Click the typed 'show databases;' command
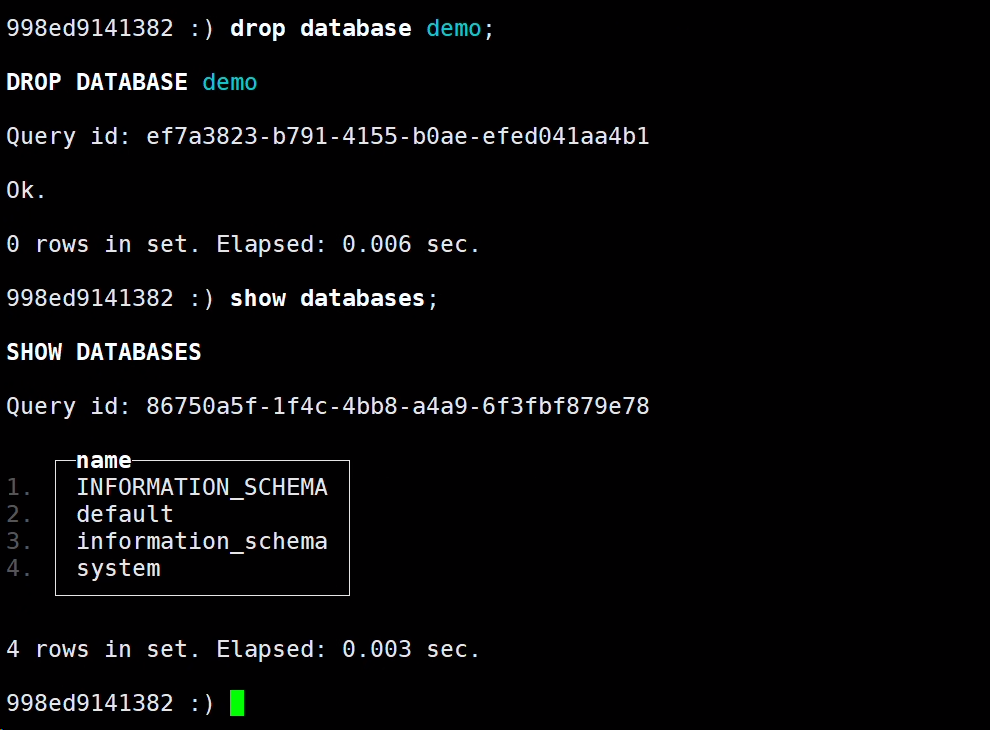990x730 pixels. (334, 298)
